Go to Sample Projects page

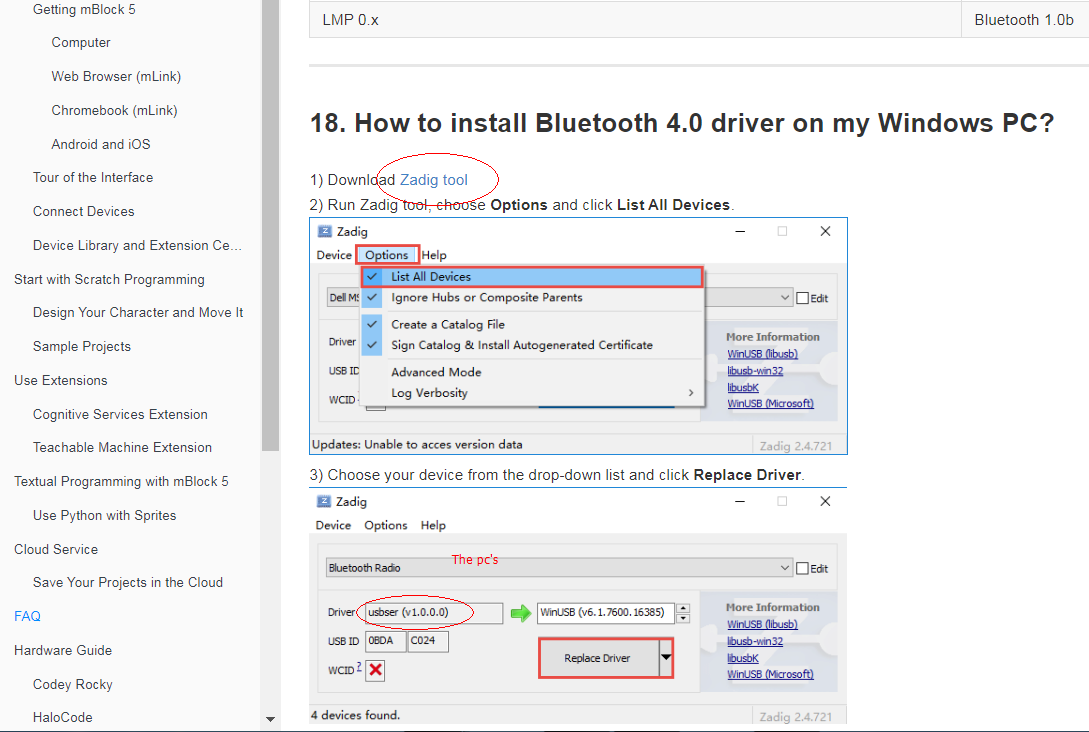(x=81, y=347)
